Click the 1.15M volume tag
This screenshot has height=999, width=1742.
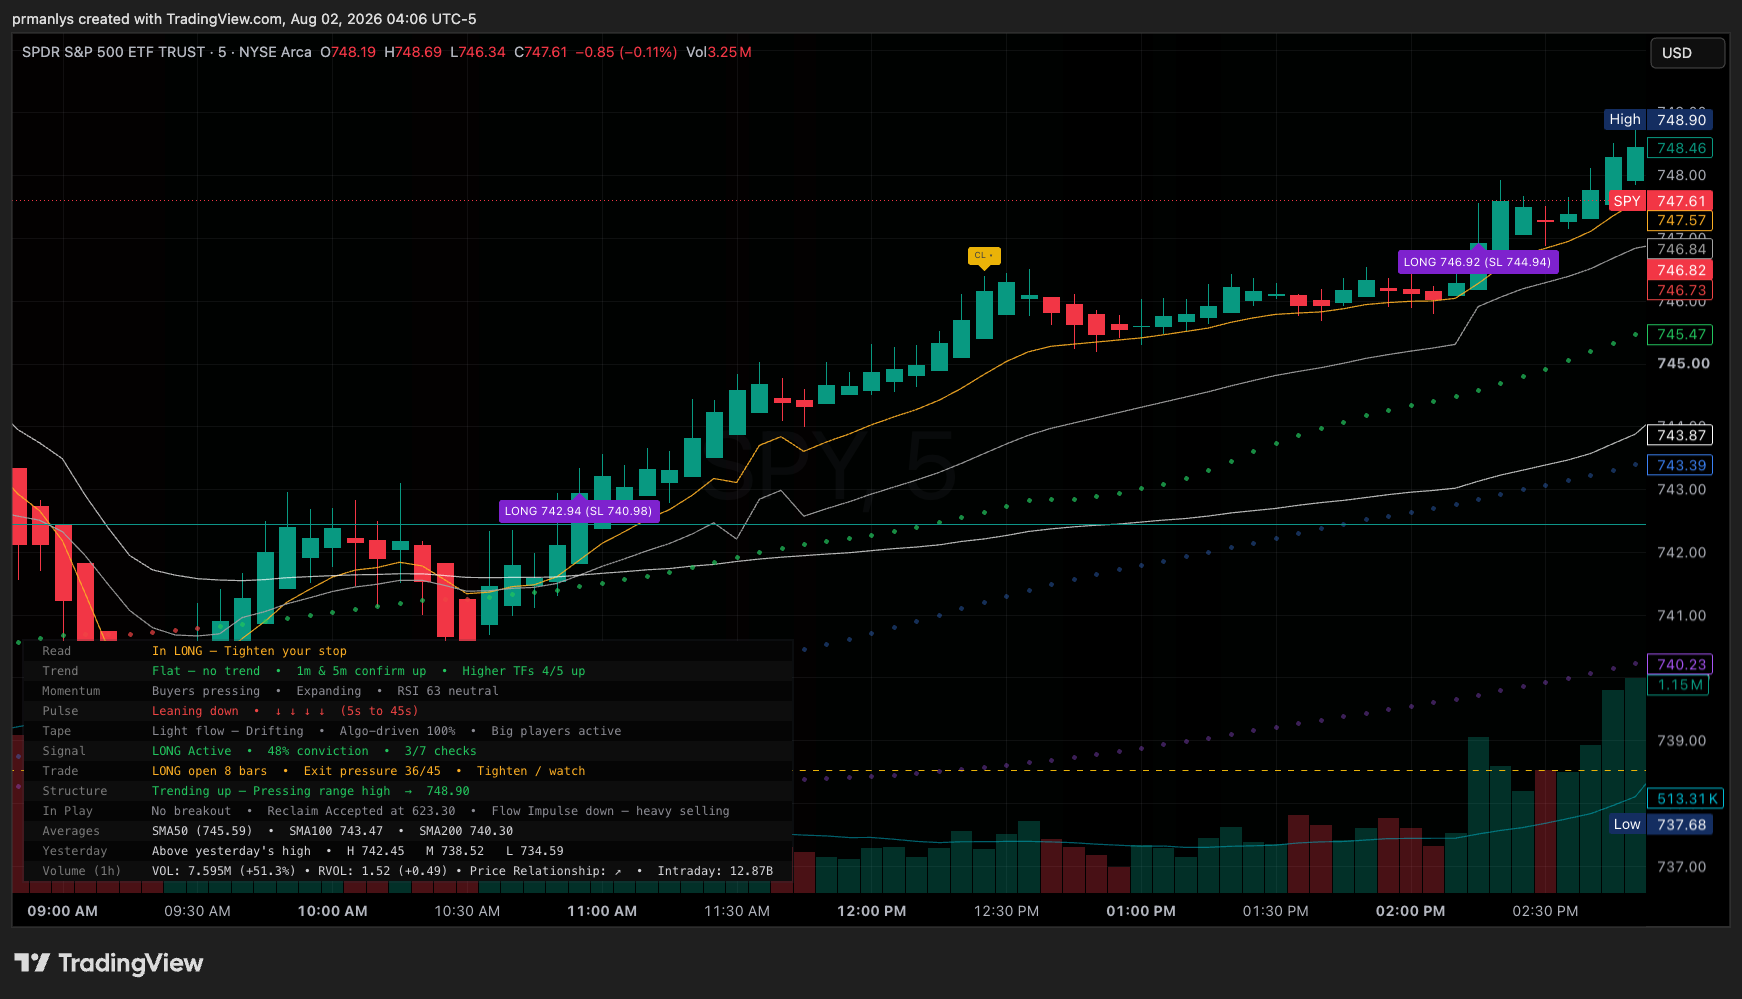[1679, 685]
